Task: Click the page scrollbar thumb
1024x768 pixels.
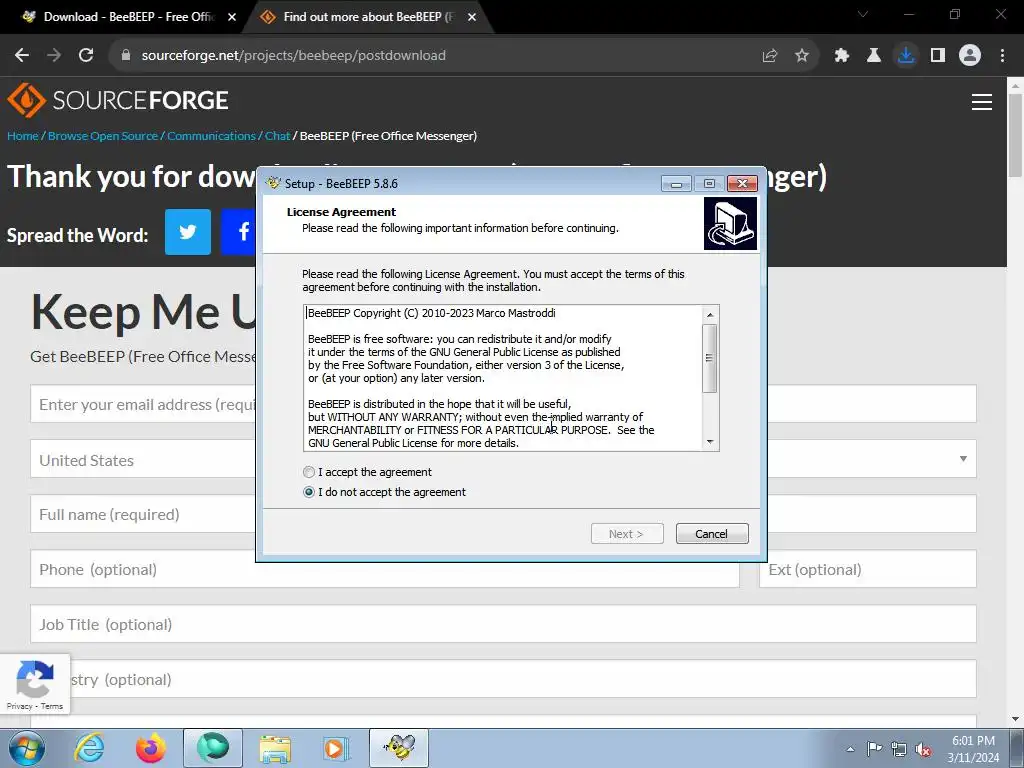Action: pyautogui.click(x=1015, y=134)
